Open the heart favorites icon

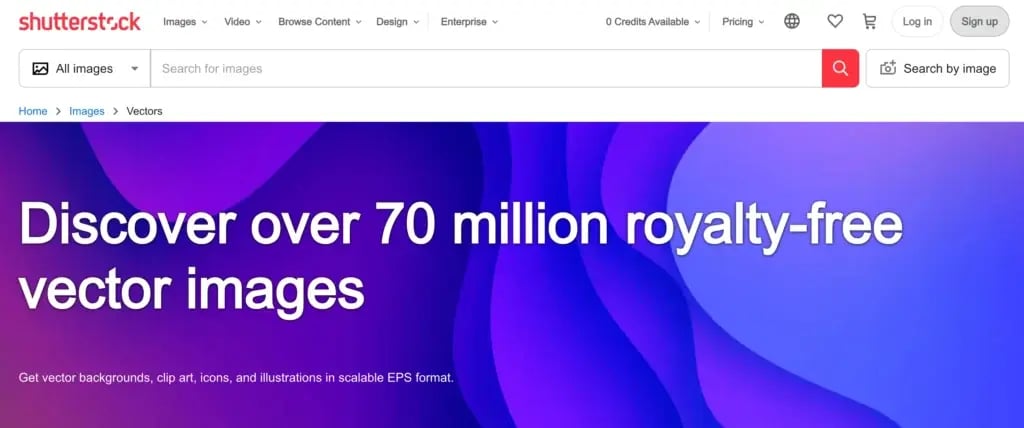tap(835, 21)
